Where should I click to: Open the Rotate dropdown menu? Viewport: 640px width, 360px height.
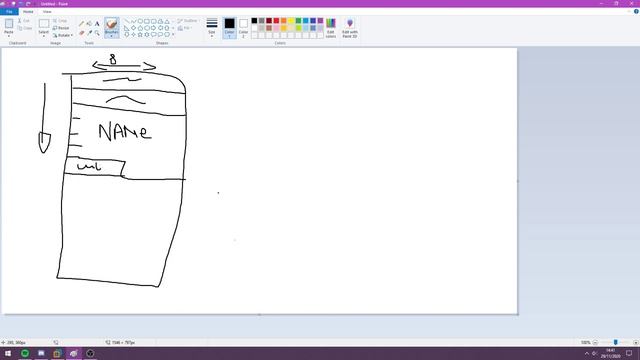point(62,36)
